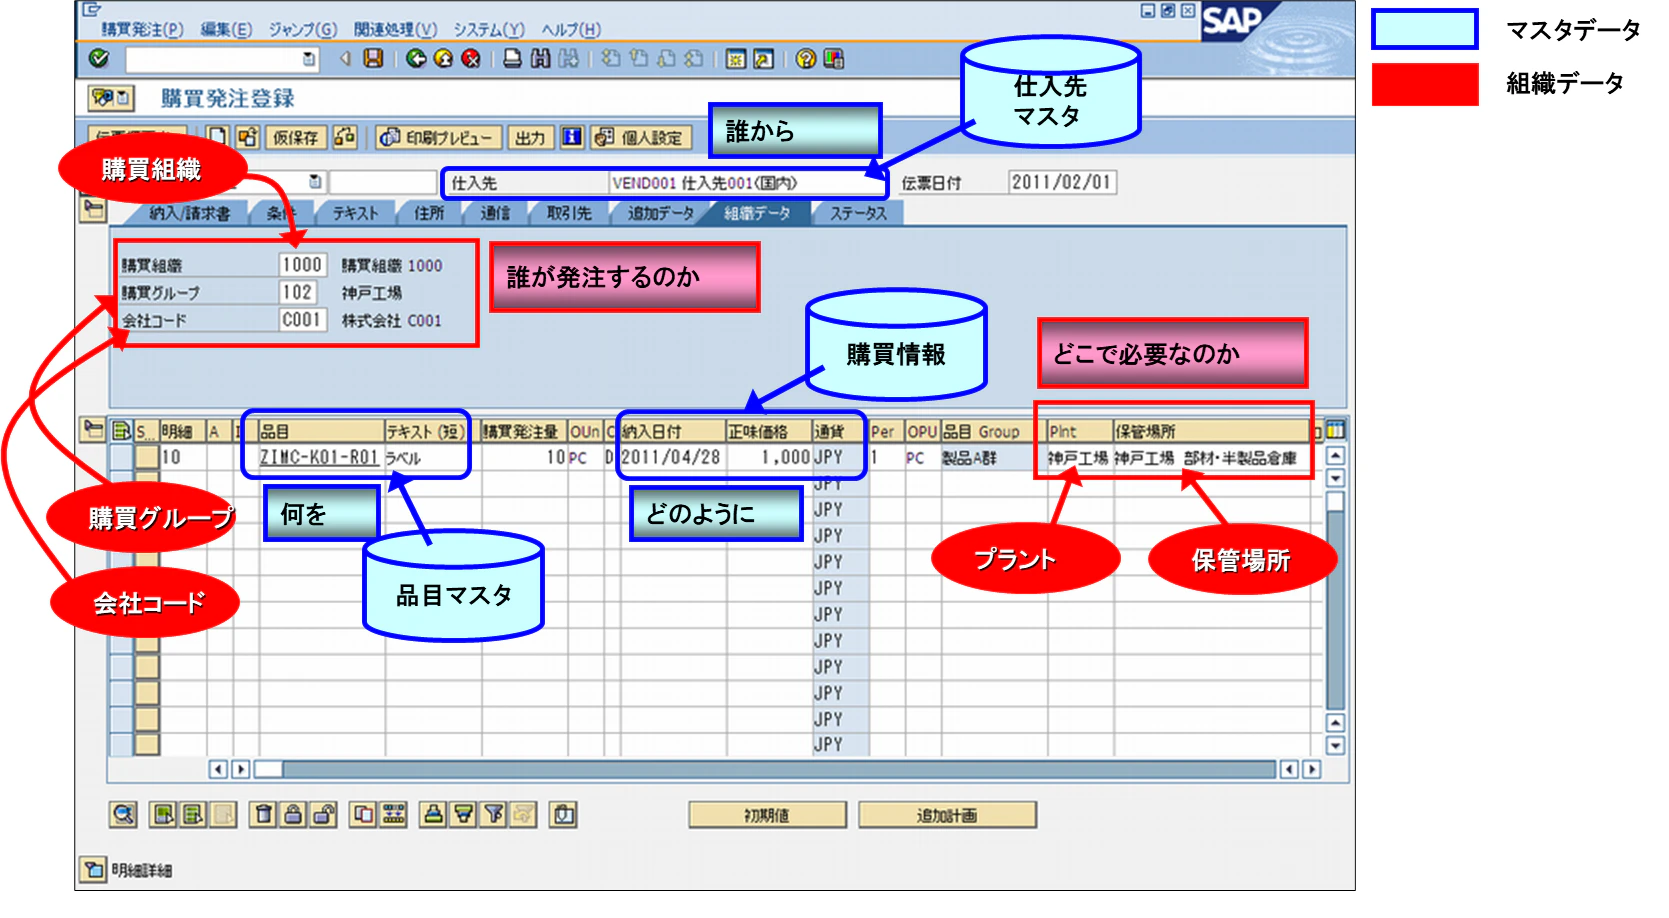1669x918 pixels.
Task: Open the システム(Y) menu
Action: [x=489, y=29]
